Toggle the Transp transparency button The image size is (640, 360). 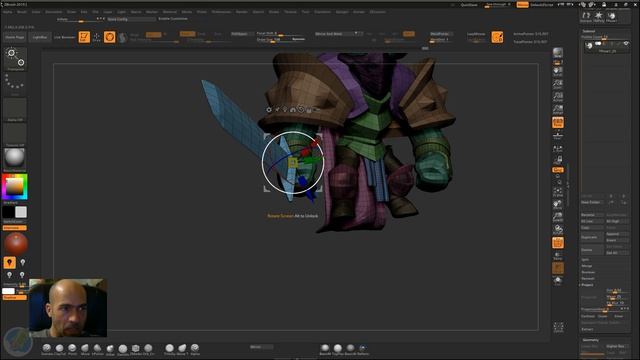pos(558,256)
